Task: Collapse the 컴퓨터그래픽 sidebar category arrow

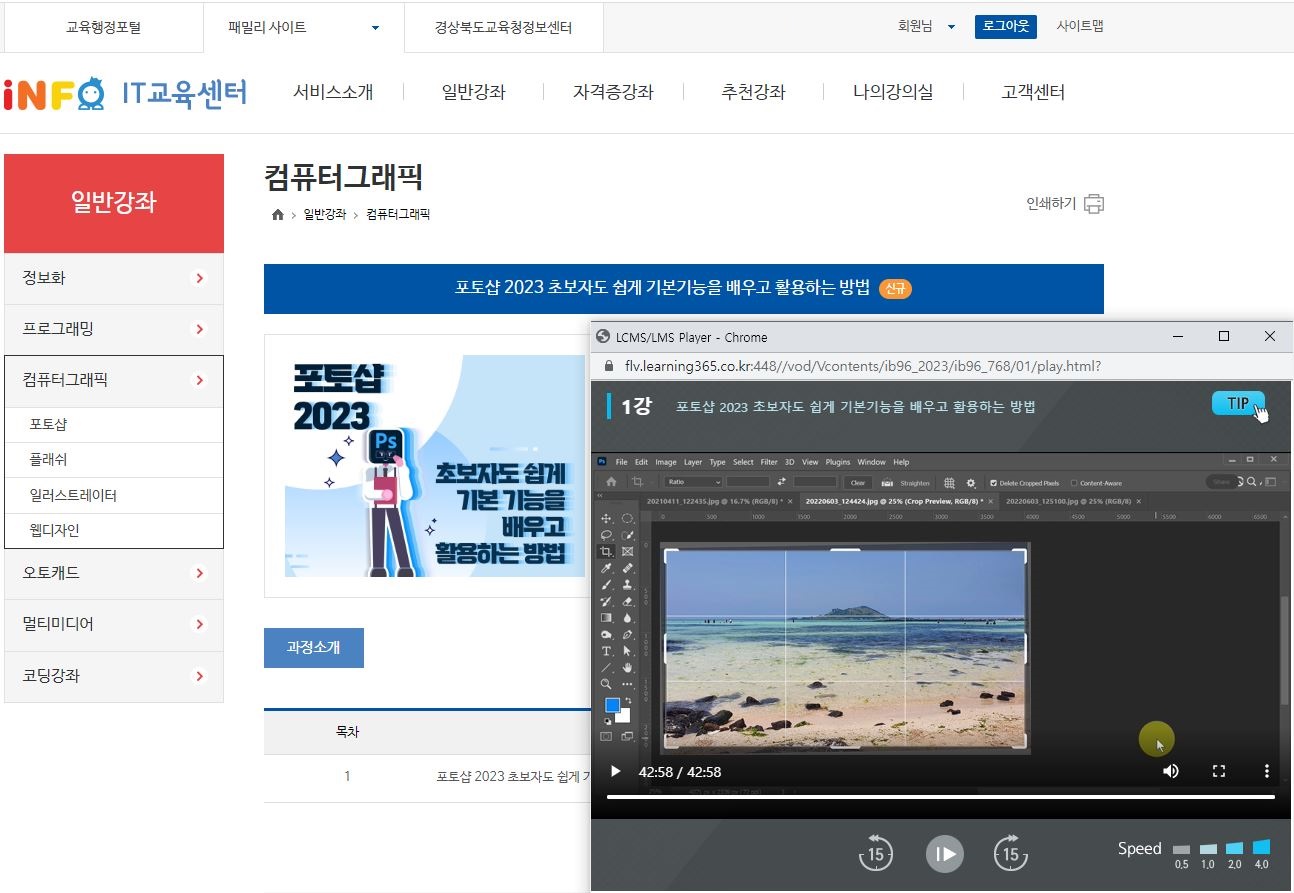Action: (200, 381)
